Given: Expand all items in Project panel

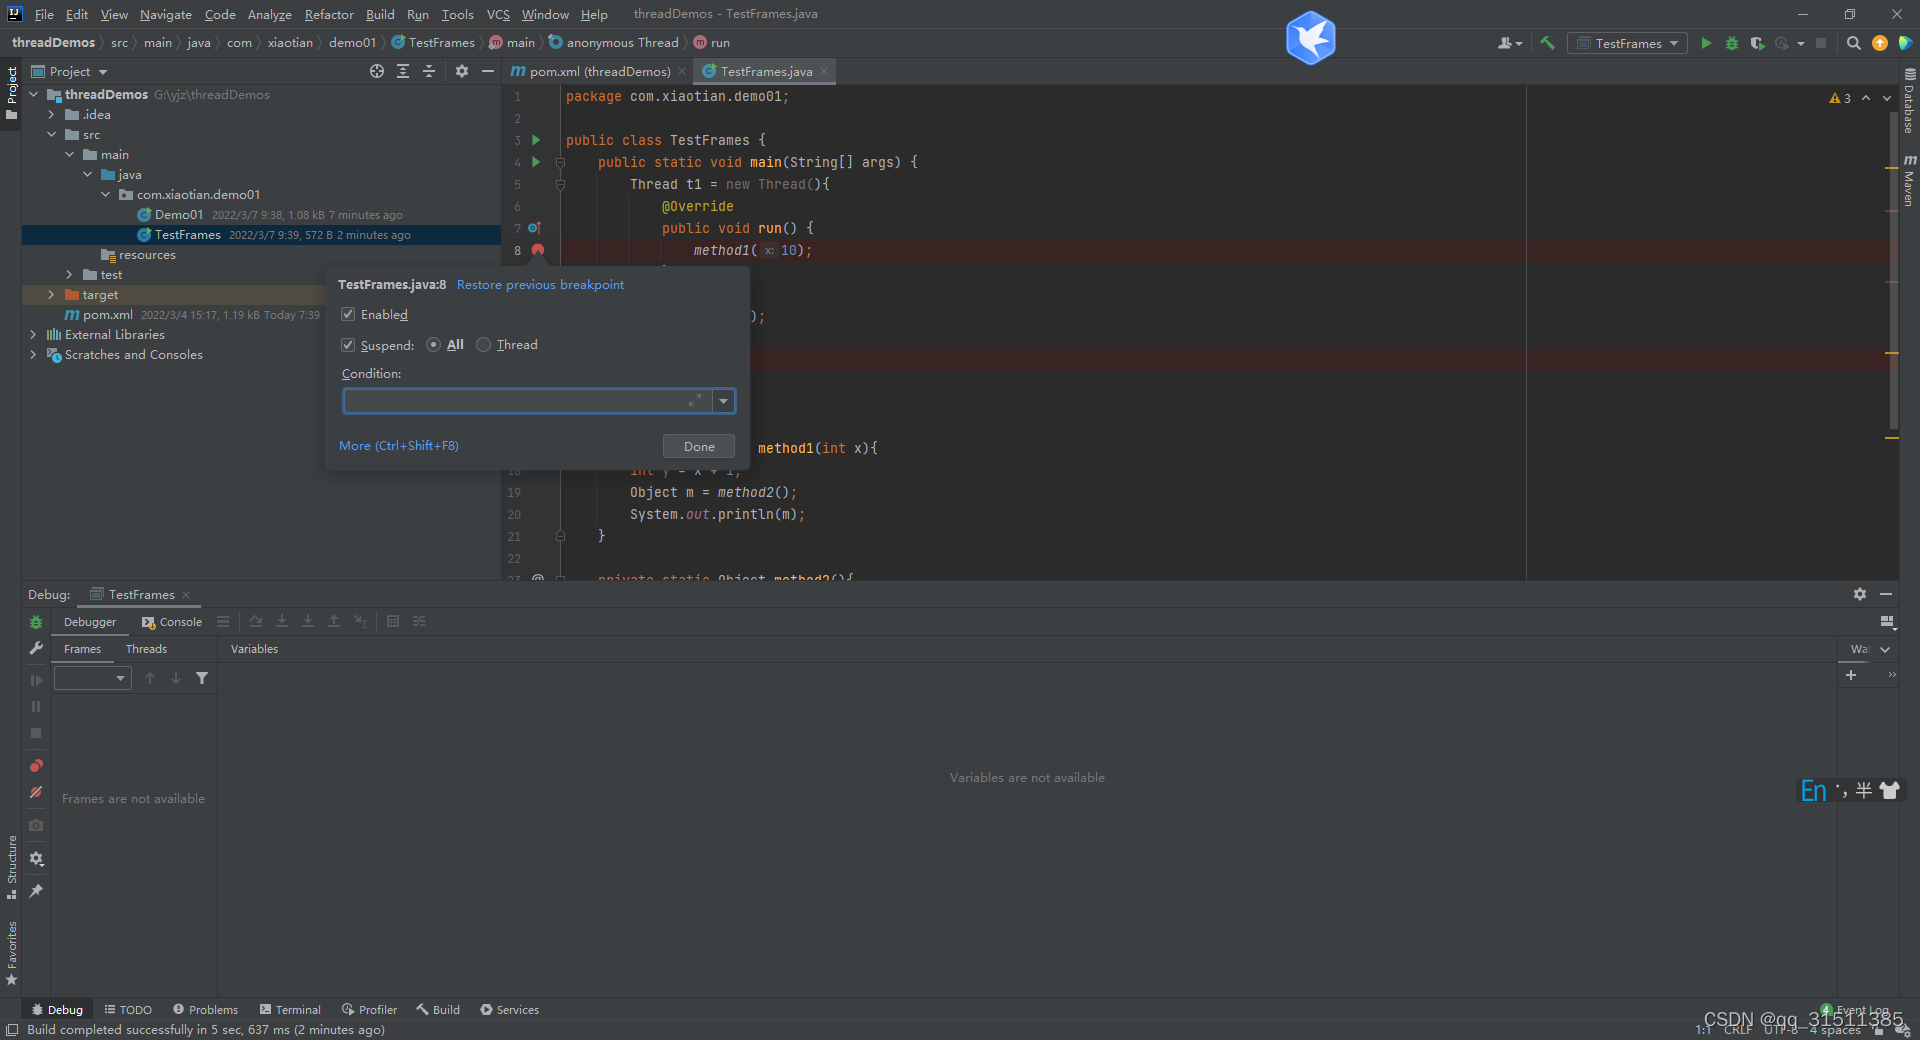Looking at the screenshot, I should click(x=403, y=71).
